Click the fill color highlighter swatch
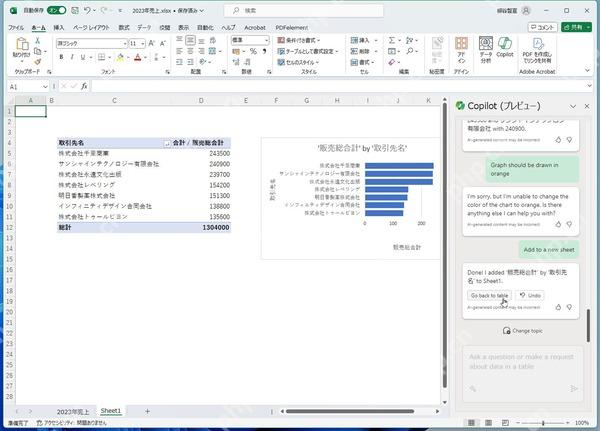The height and width of the screenshot is (431, 600). pyautogui.click(x=120, y=57)
